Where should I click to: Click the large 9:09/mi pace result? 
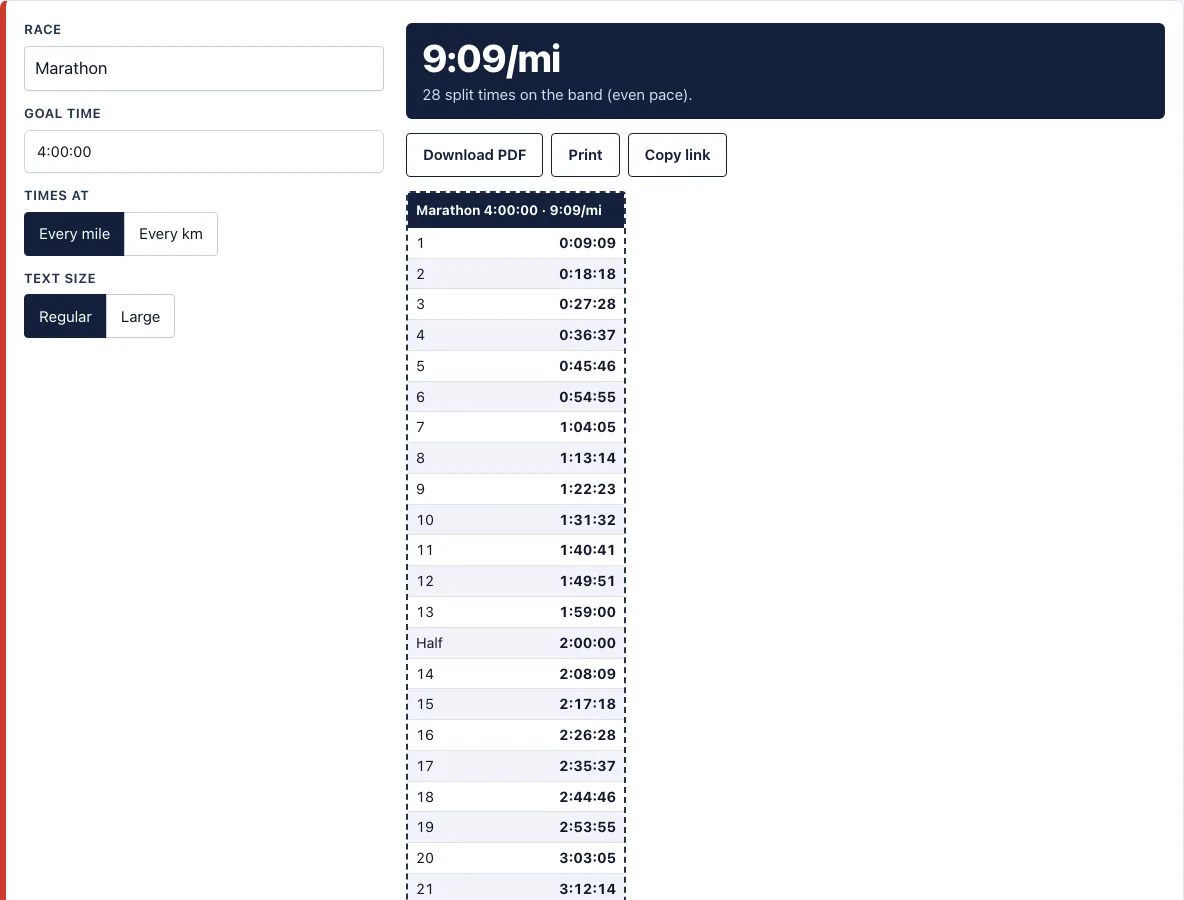coord(492,59)
